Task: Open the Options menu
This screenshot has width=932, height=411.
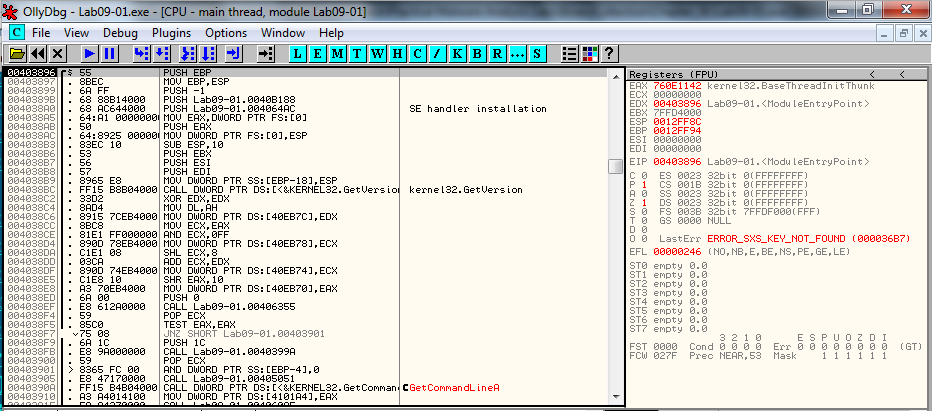Action: pyautogui.click(x=226, y=33)
